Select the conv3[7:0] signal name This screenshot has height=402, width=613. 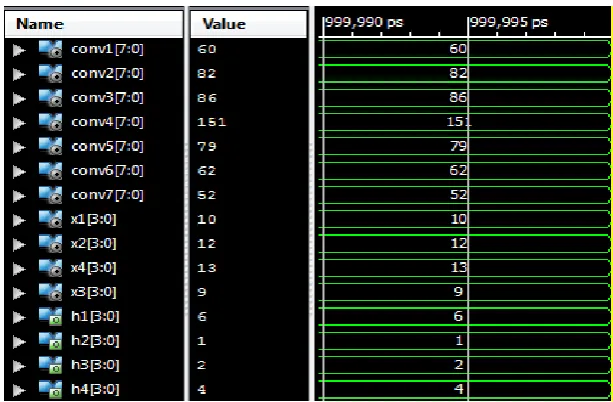pyautogui.click(x=108, y=97)
